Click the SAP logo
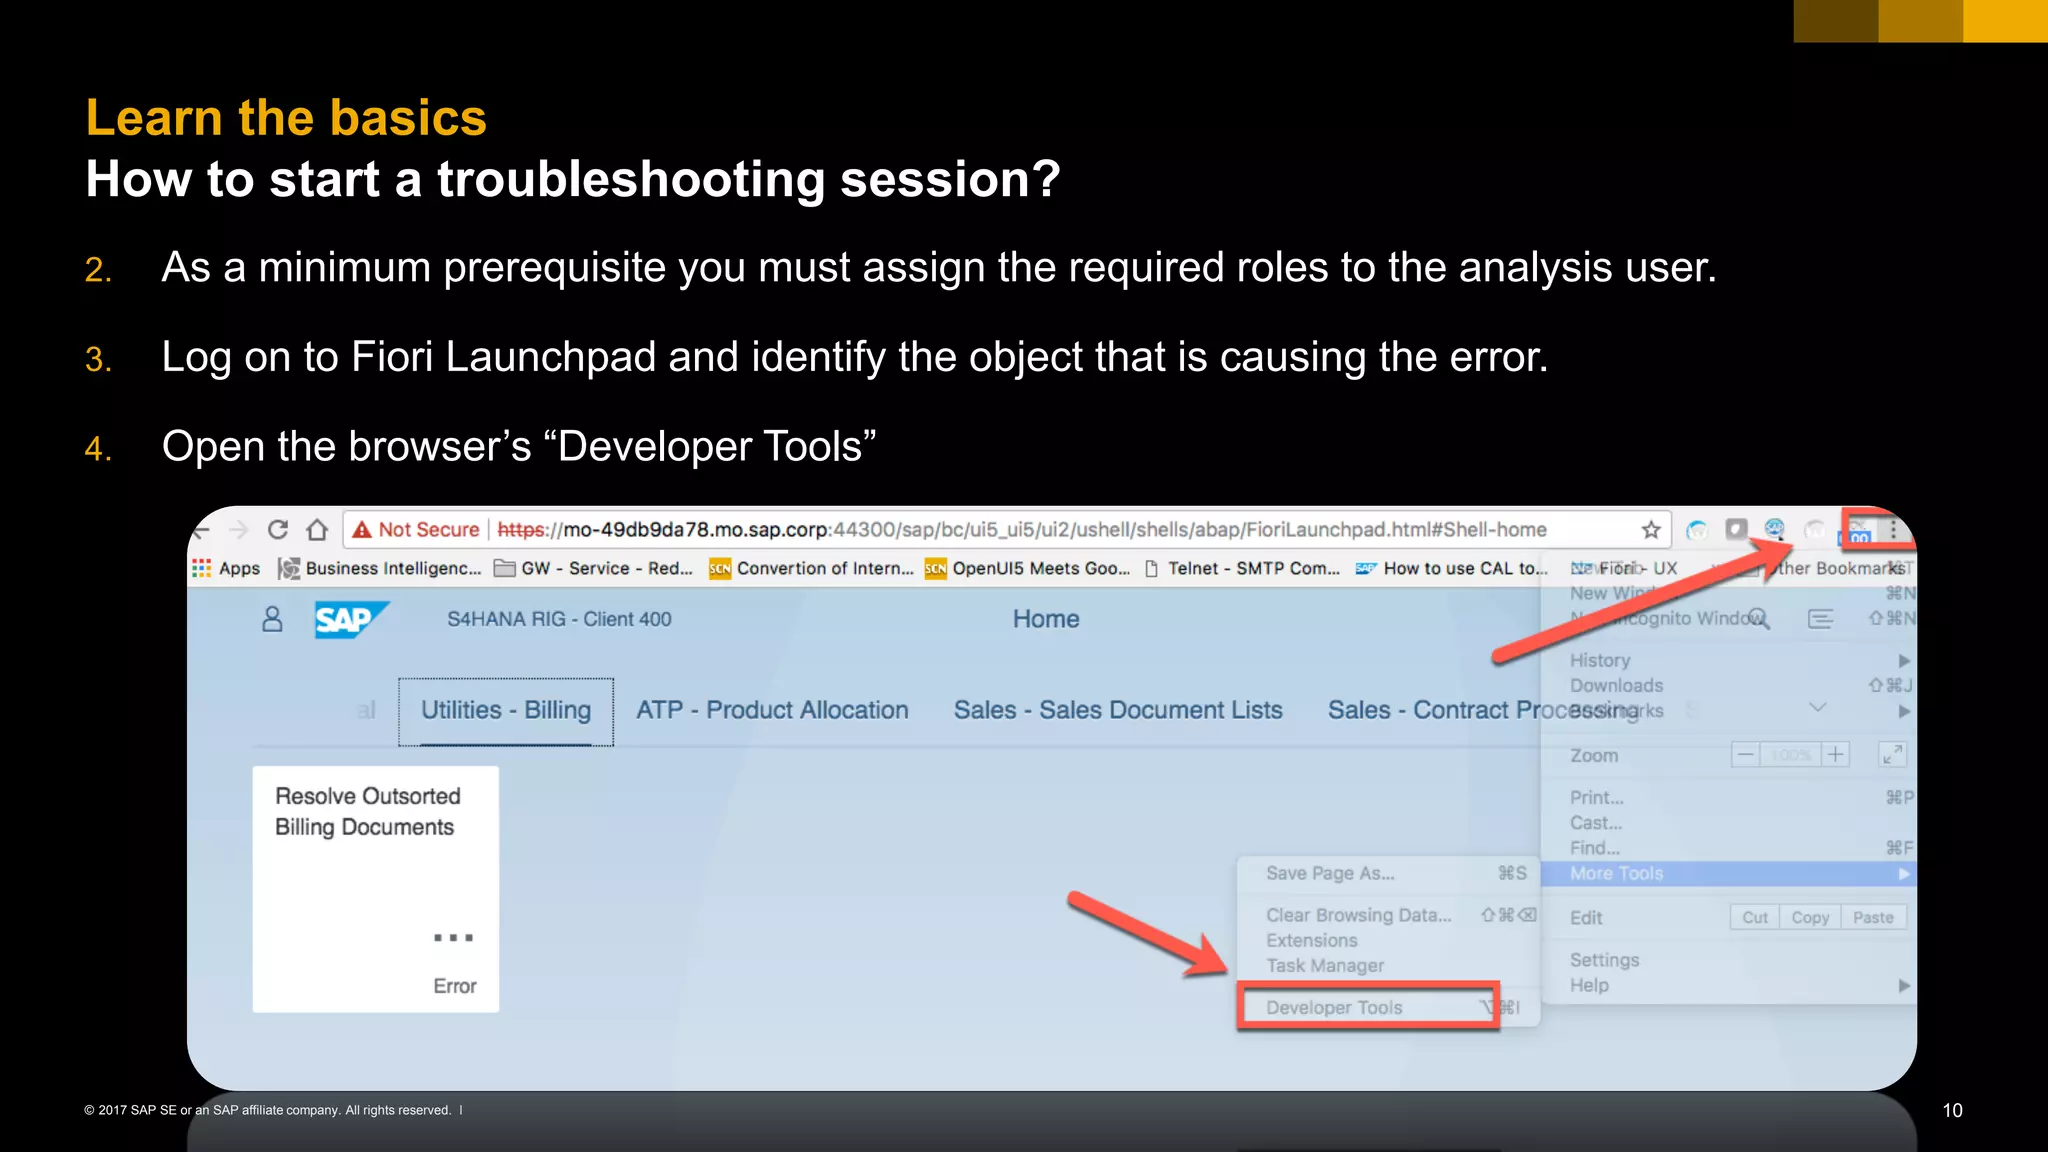This screenshot has width=2048, height=1152. (350, 620)
